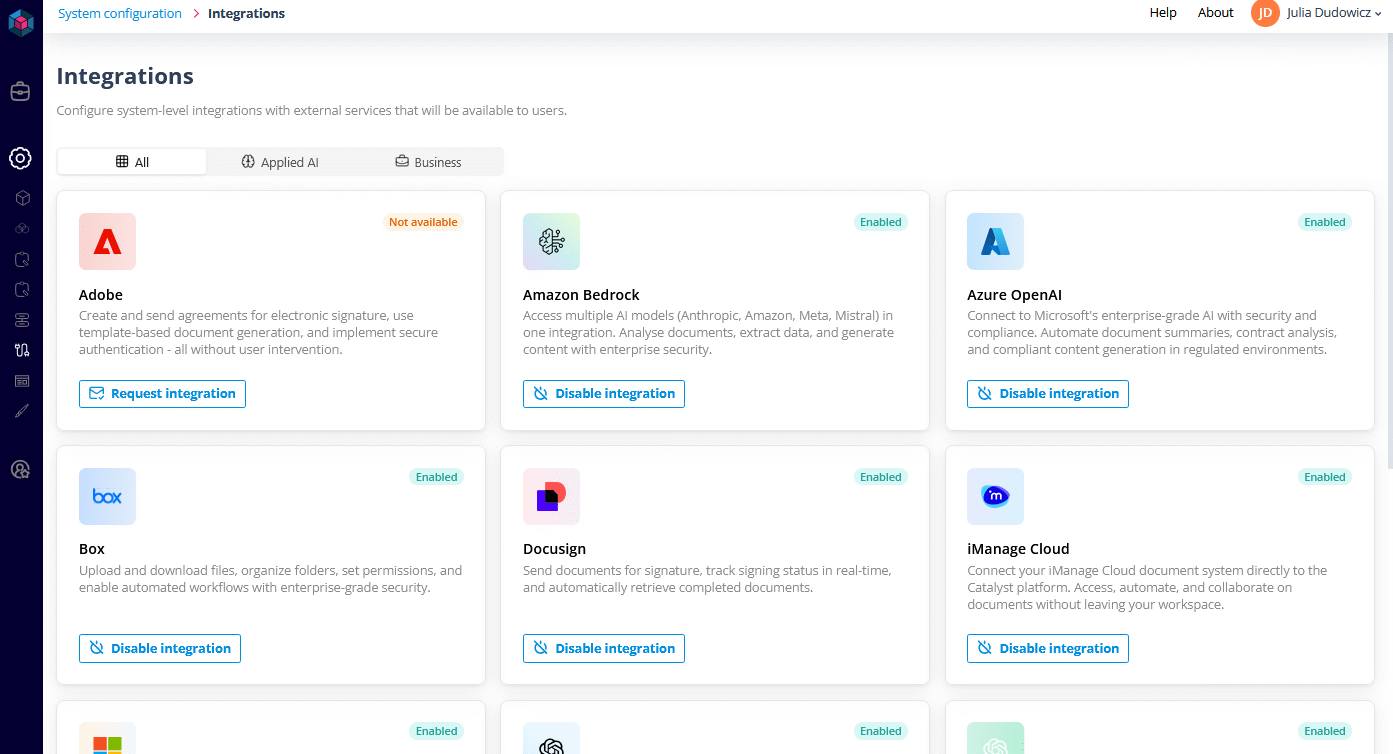Click the Integrations page heading
The image size is (1393, 754).
(125, 76)
